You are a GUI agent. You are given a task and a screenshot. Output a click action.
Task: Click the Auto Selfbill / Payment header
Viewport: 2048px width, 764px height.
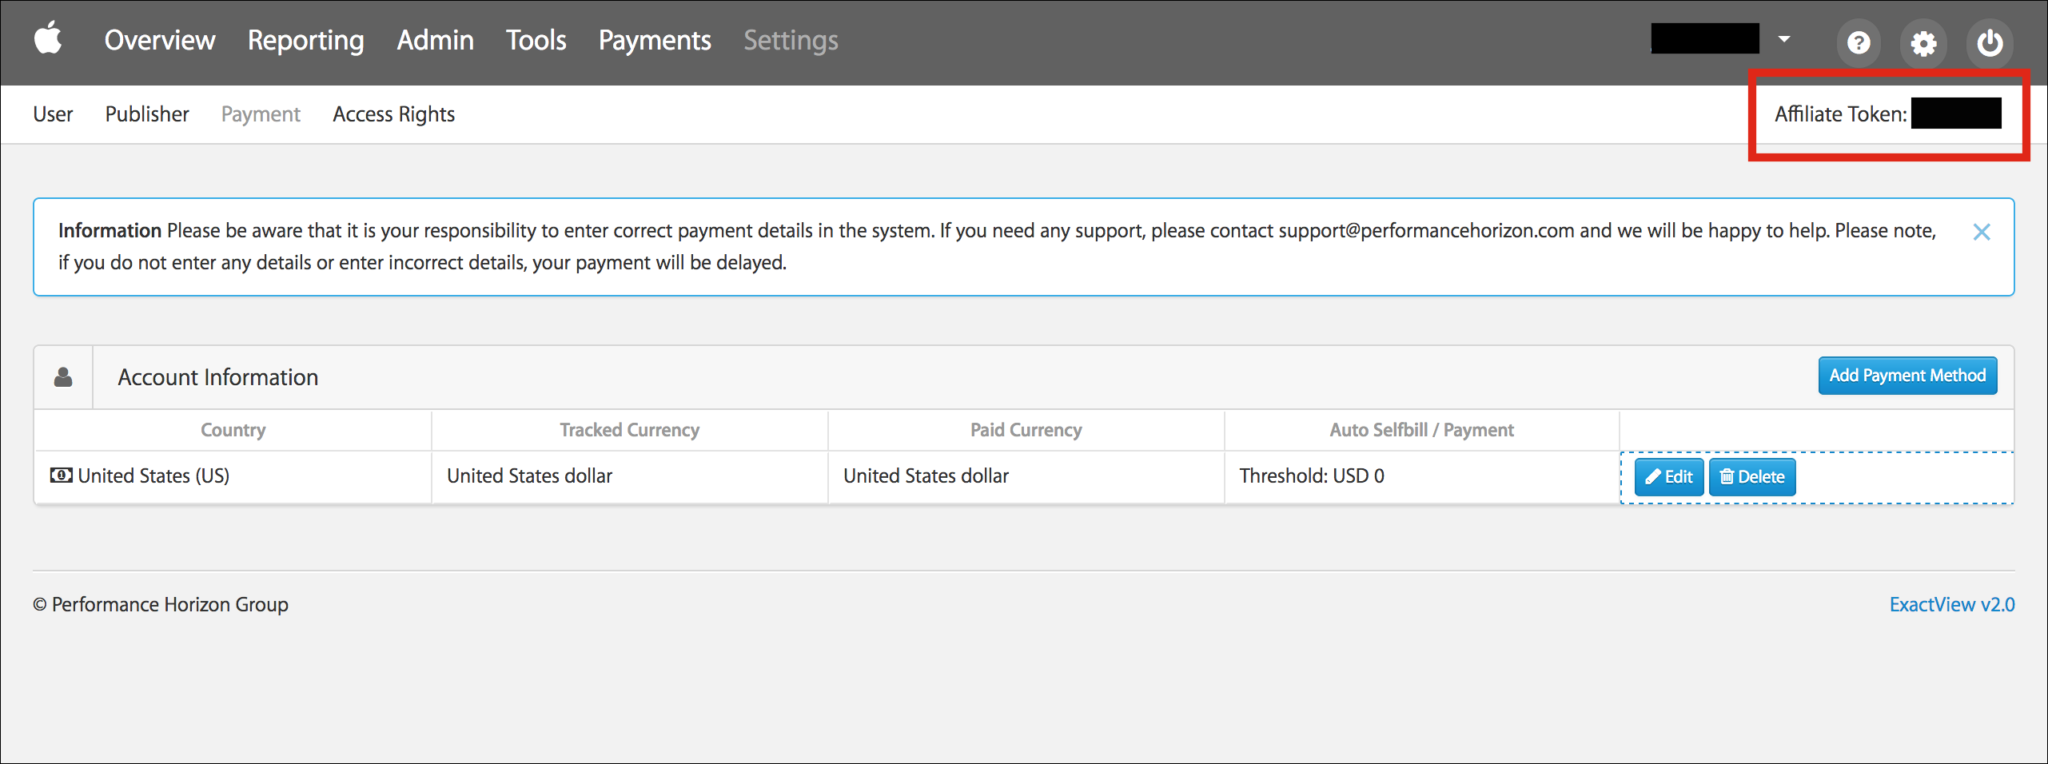pyautogui.click(x=1422, y=430)
